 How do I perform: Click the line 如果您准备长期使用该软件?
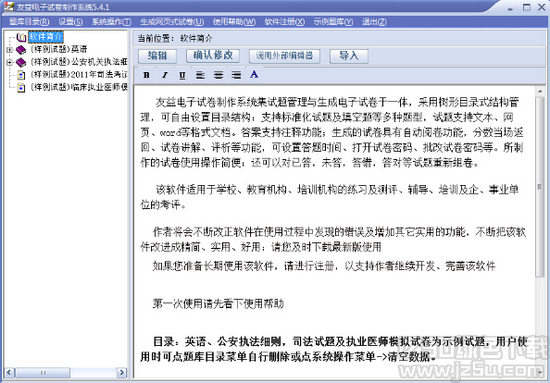coord(324,266)
